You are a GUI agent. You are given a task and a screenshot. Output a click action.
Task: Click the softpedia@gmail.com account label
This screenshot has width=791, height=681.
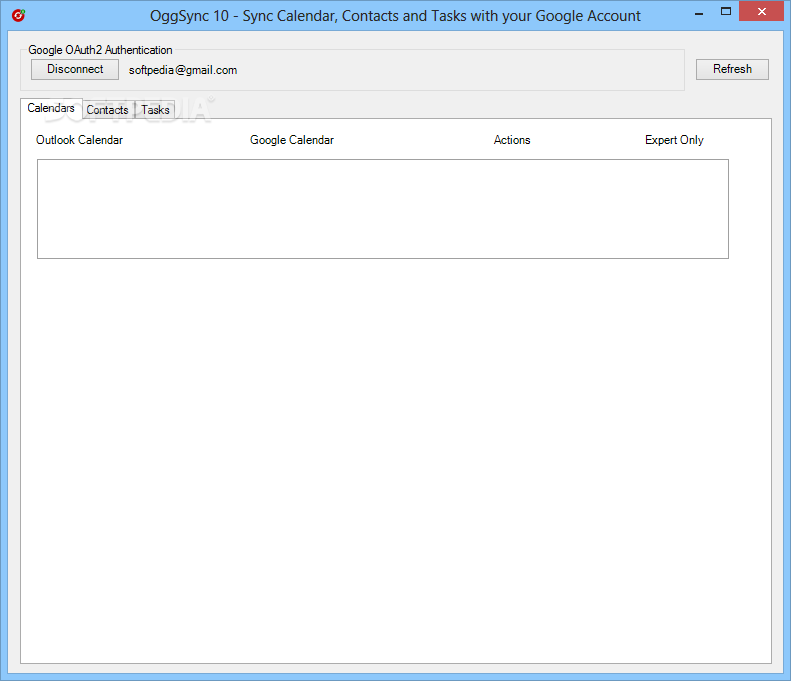click(183, 70)
